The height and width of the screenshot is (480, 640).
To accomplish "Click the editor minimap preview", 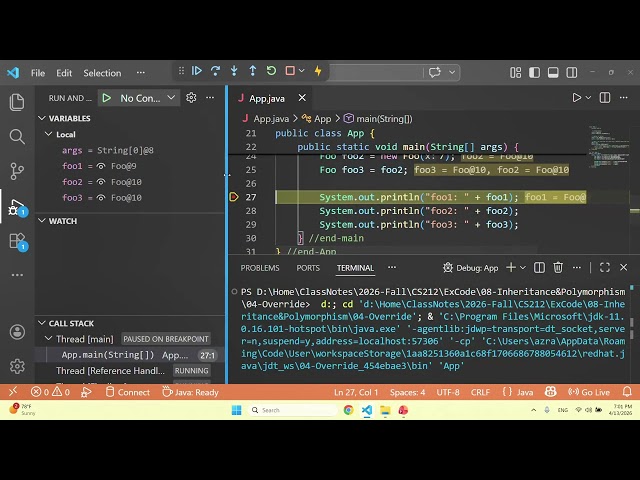I will tap(608, 147).
